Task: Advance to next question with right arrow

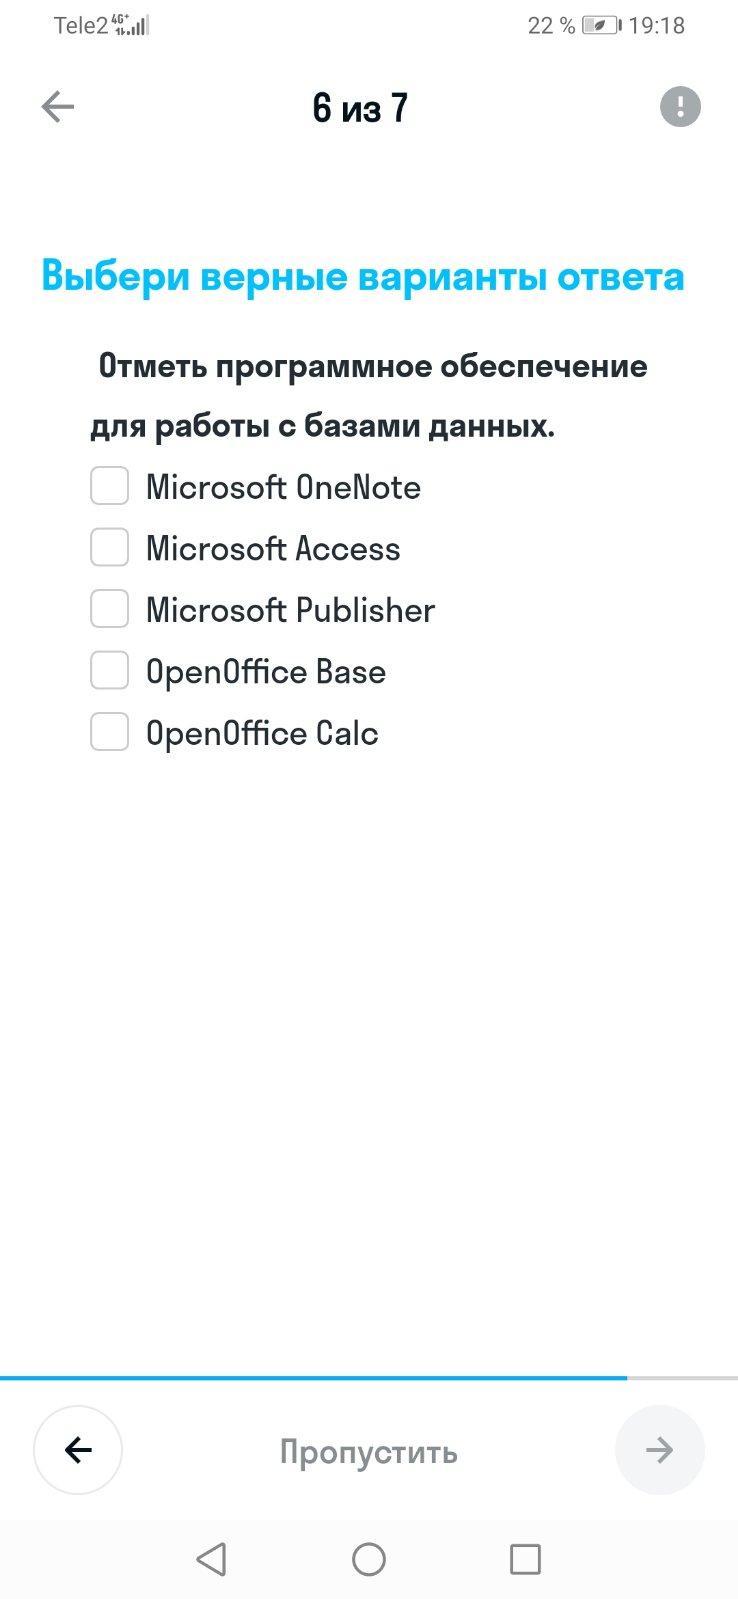Action: coord(660,1450)
